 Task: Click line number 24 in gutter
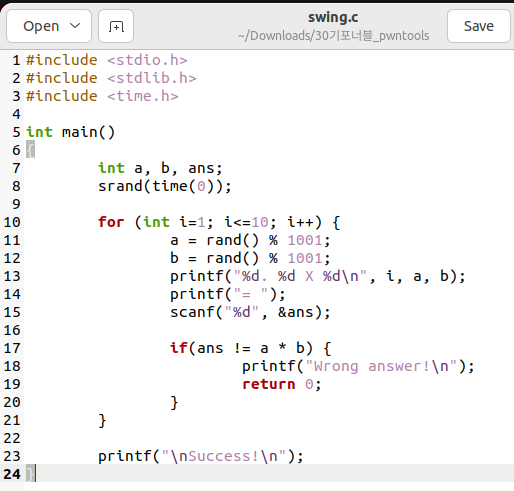[x=12, y=474]
